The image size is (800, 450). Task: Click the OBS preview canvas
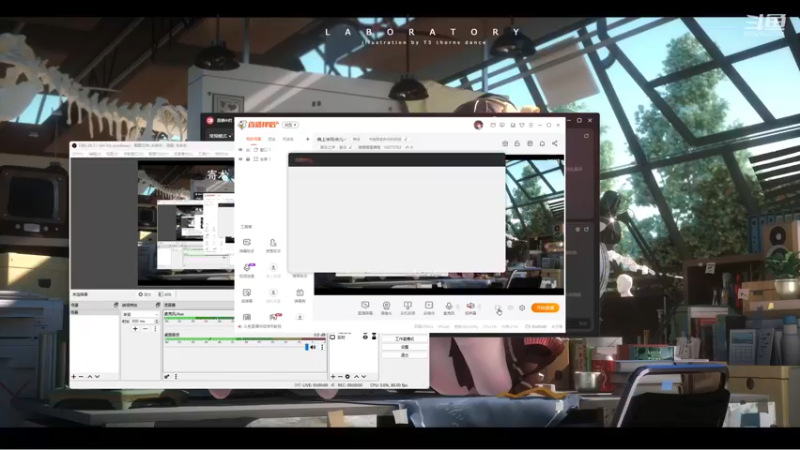click(186, 223)
